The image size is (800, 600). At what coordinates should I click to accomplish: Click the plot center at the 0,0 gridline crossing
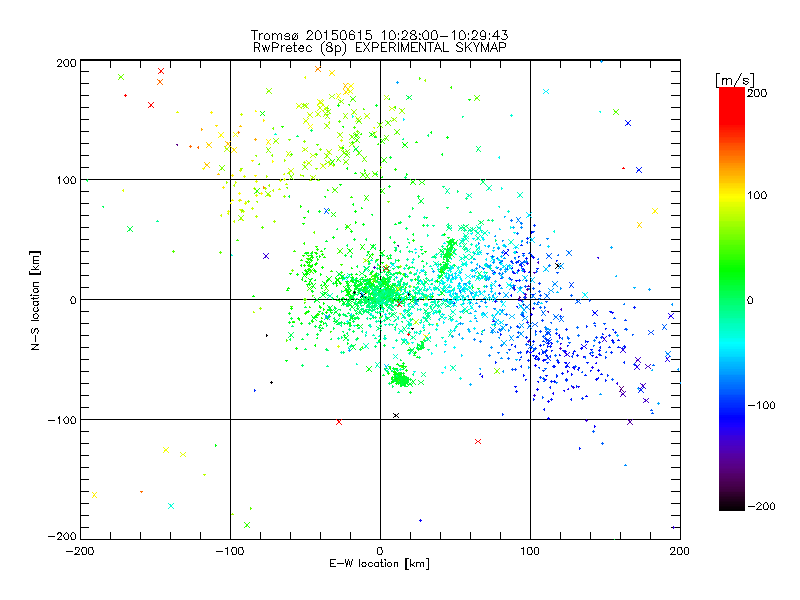[380, 299]
